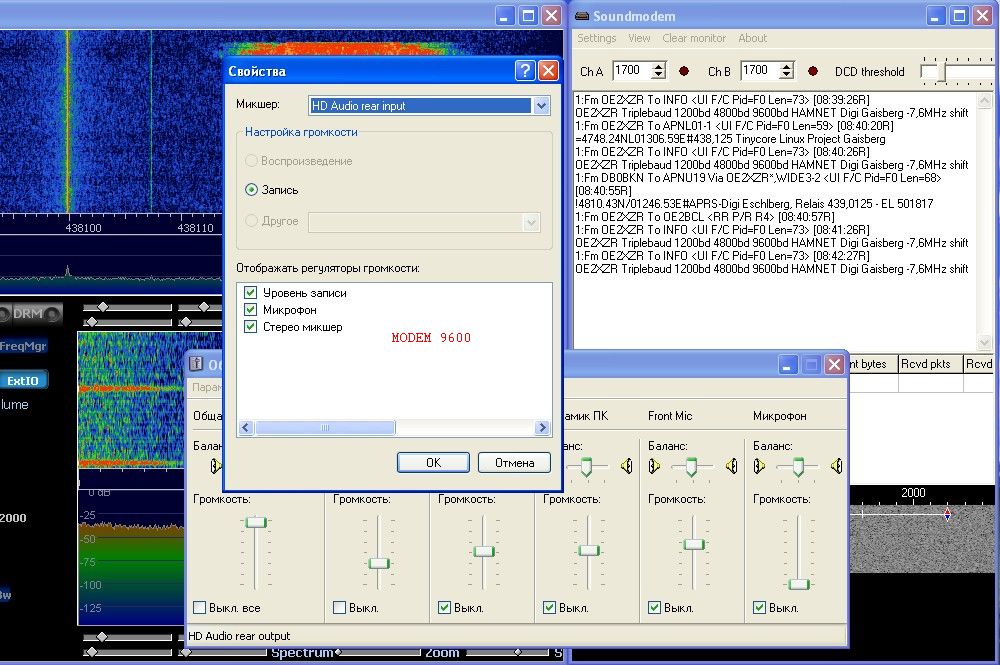The image size is (1000, 665).
Task: Increase Ch A frequency with up arrow
Action: point(658,67)
